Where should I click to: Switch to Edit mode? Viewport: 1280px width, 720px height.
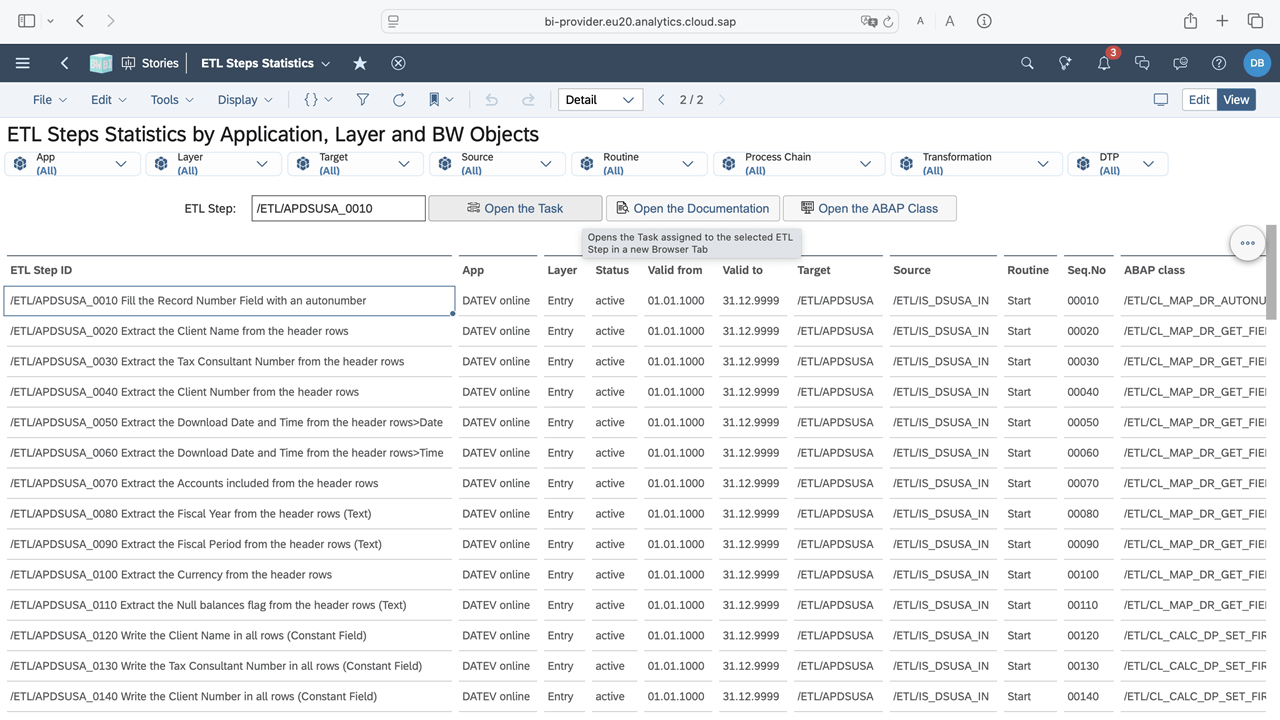coord(1199,100)
